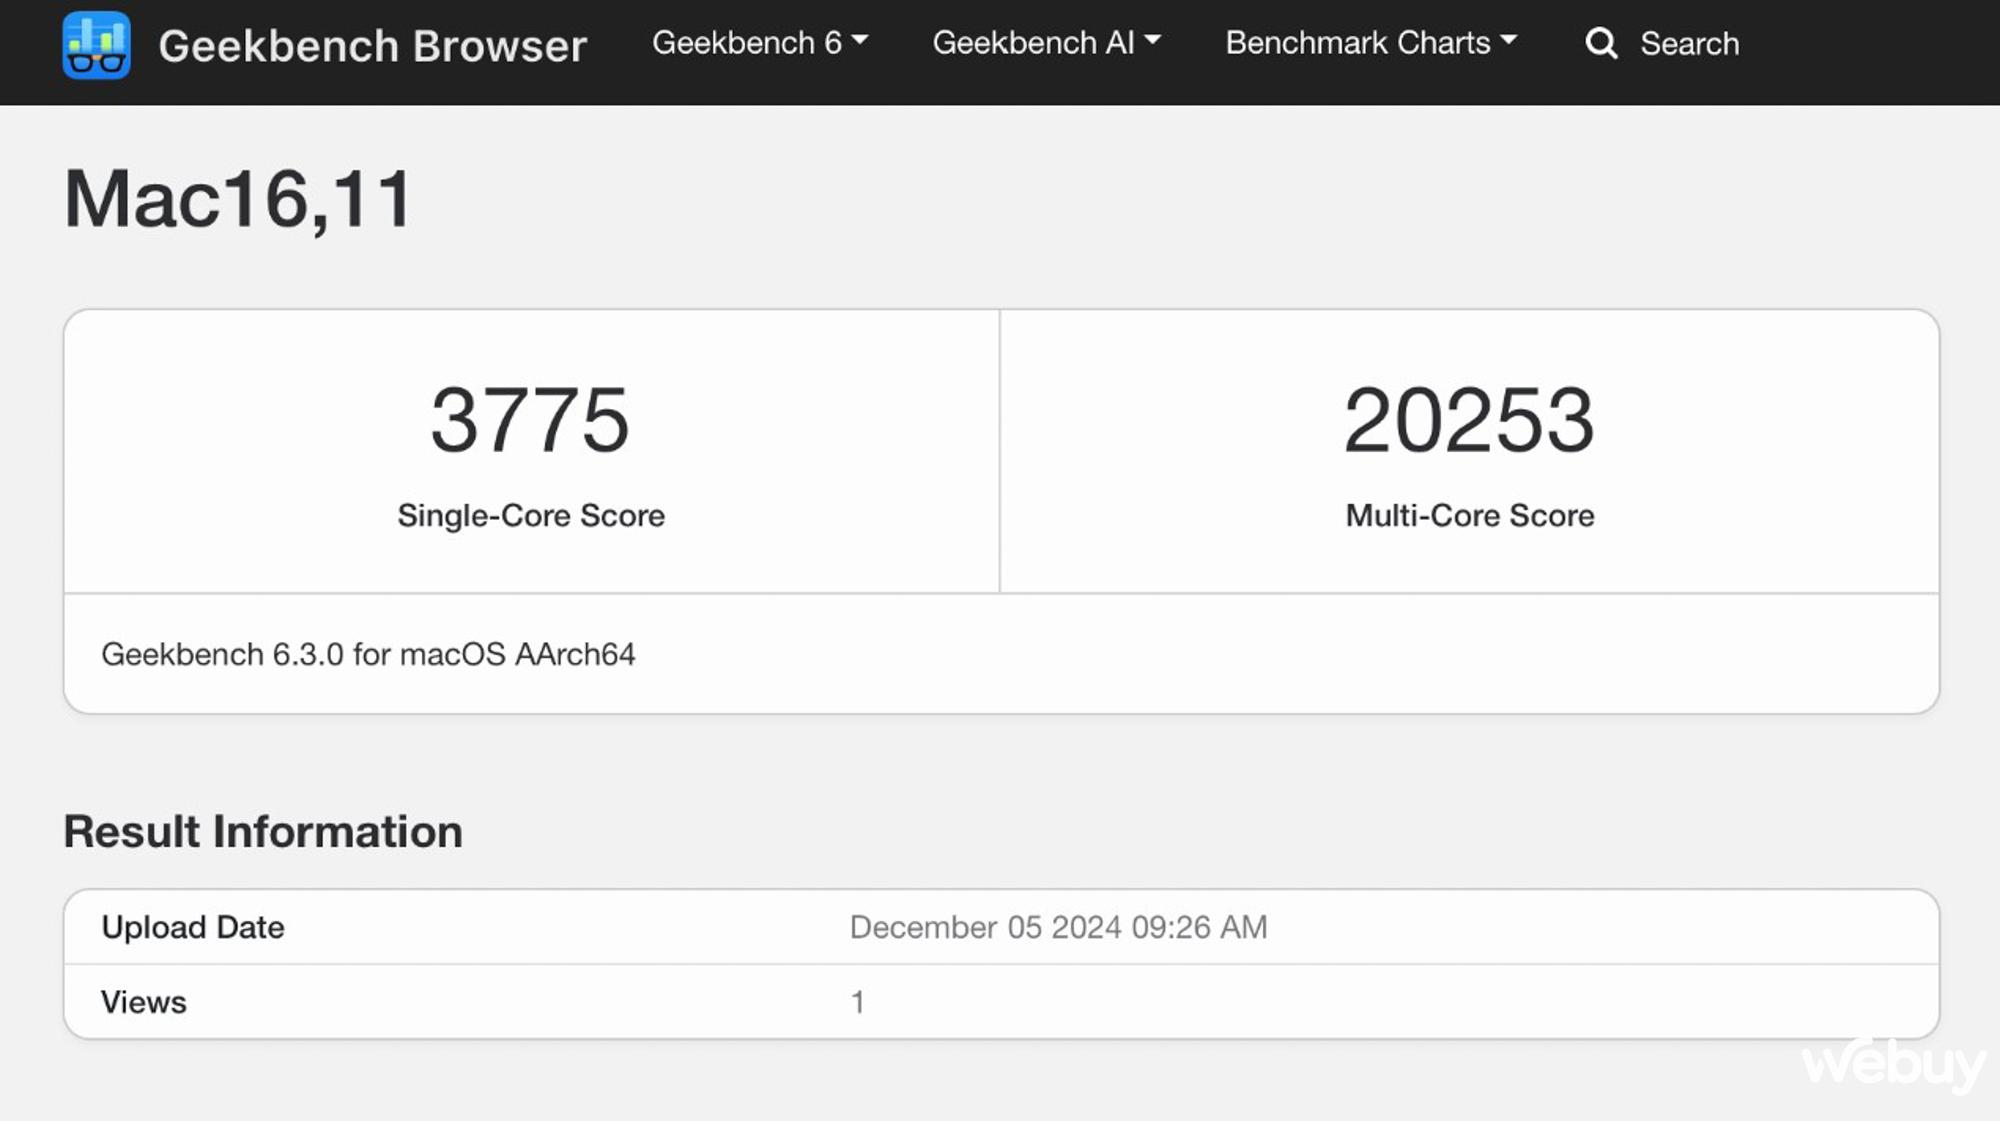Image resolution: width=2000 pixels, height=1121 pixels.
Task: Click the Upload Date row label
Action: coord(193,927)
